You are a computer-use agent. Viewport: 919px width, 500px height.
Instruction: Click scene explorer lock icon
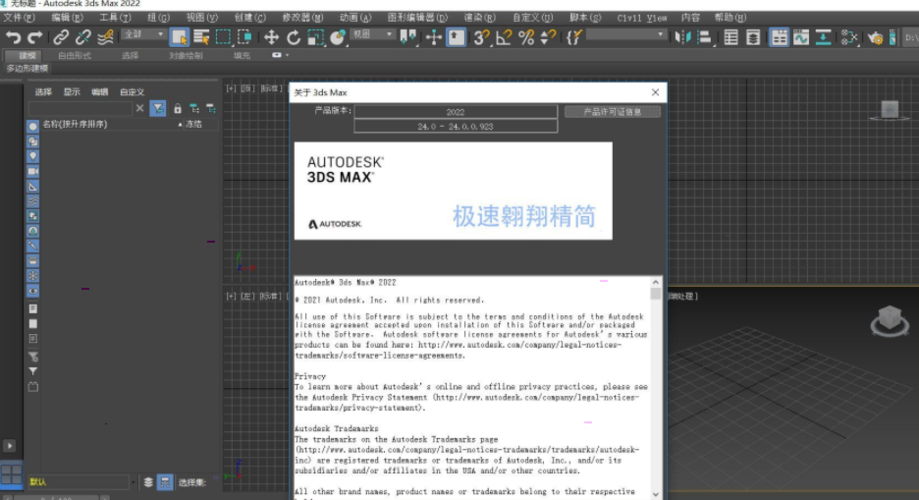(177, 108)
